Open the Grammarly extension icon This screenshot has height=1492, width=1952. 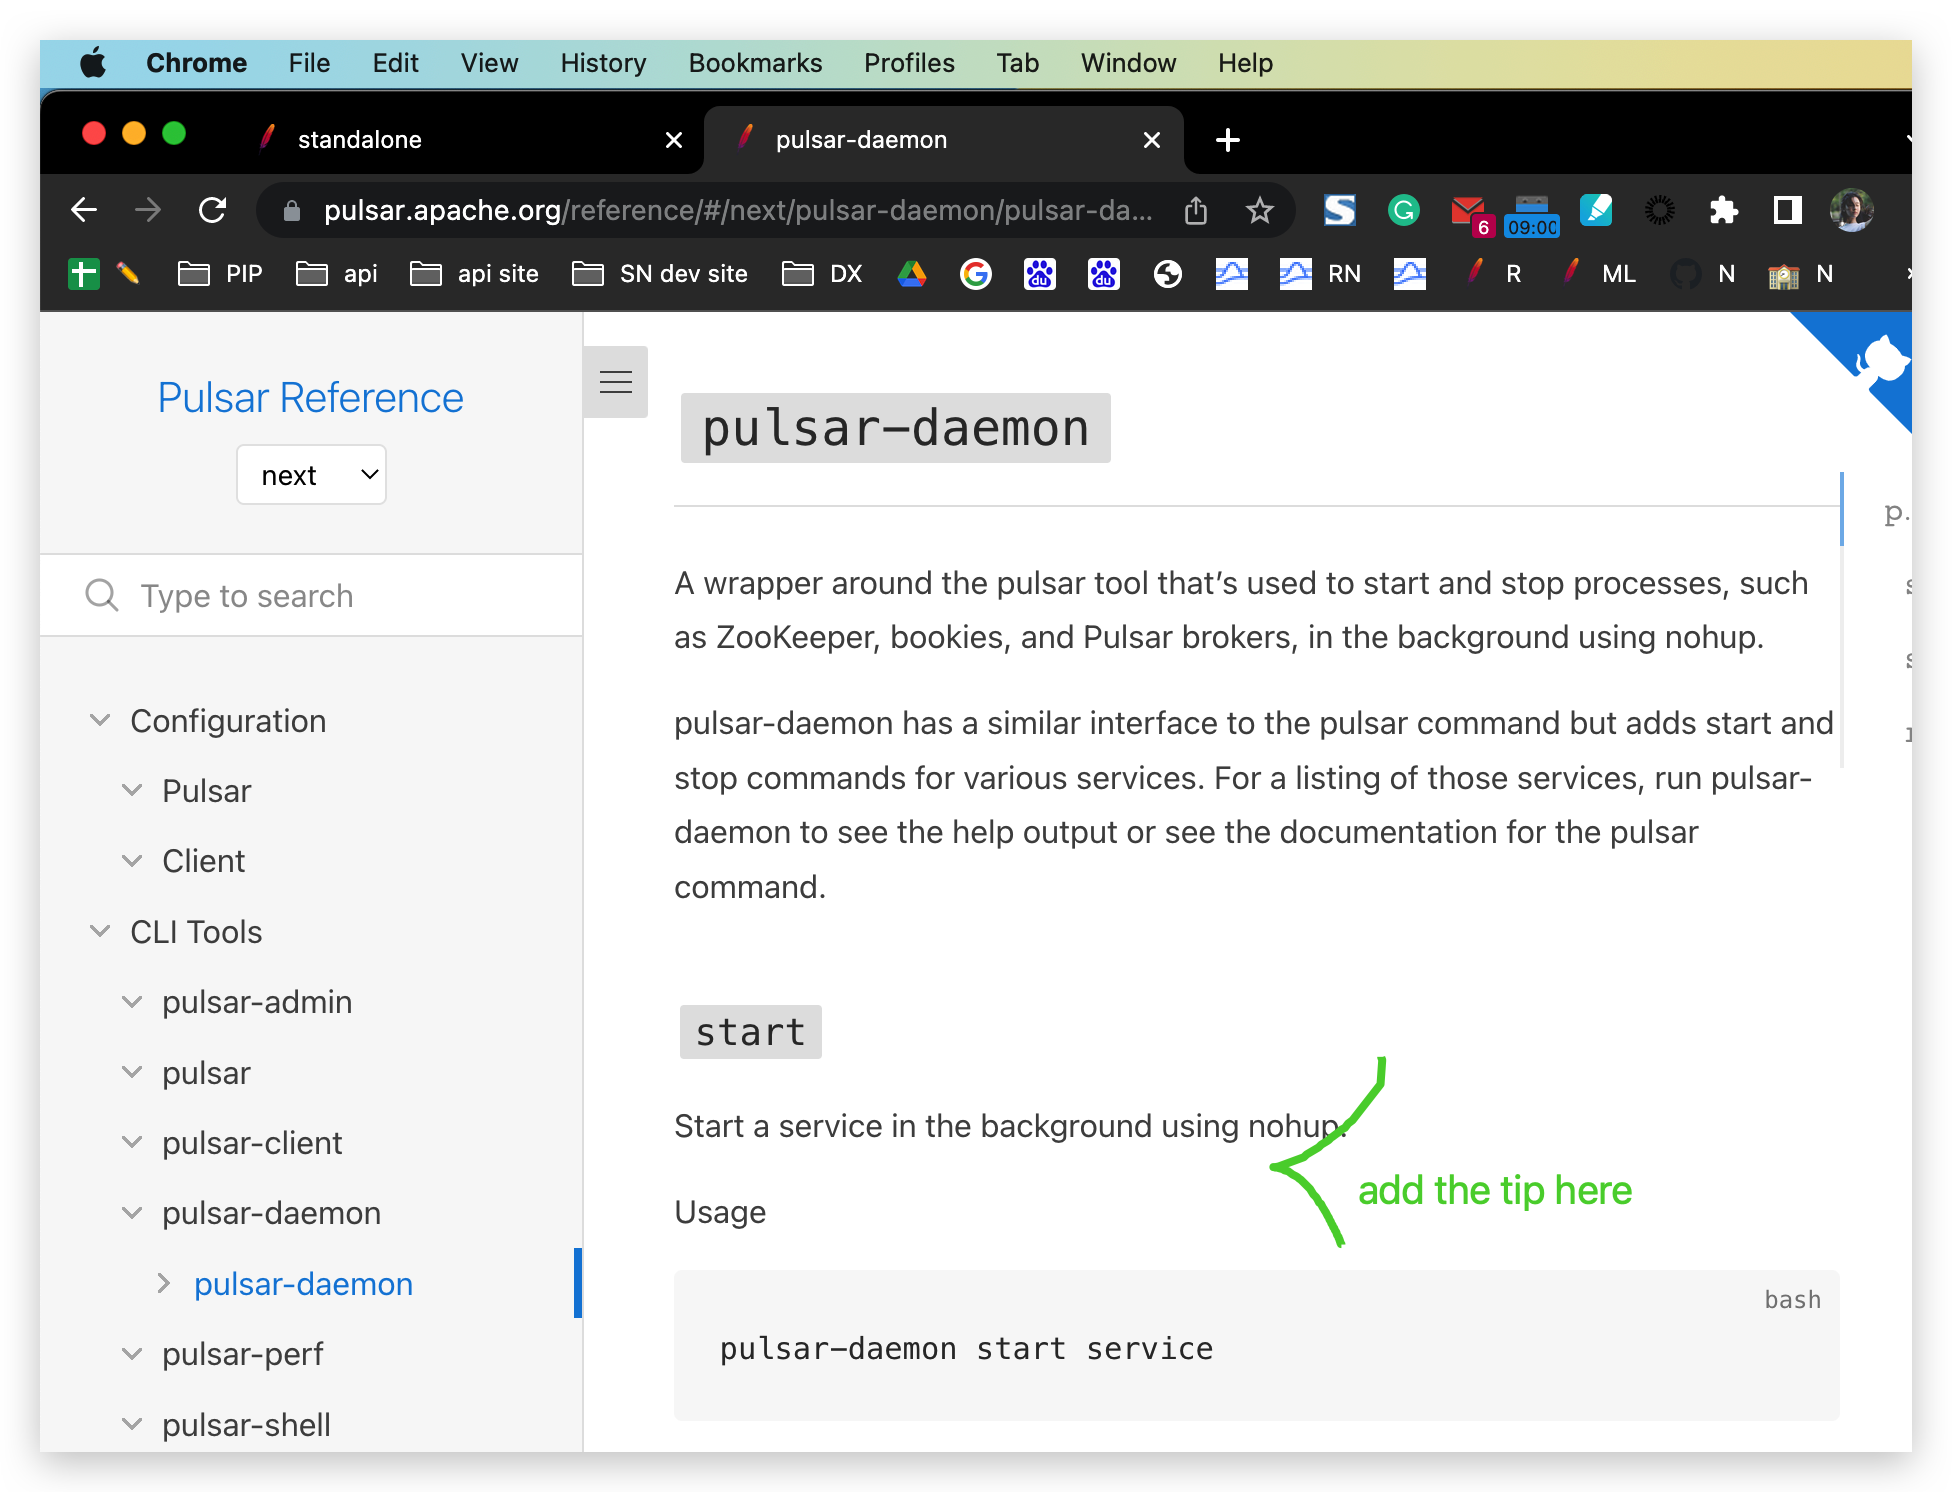(x=1403, y=210)
